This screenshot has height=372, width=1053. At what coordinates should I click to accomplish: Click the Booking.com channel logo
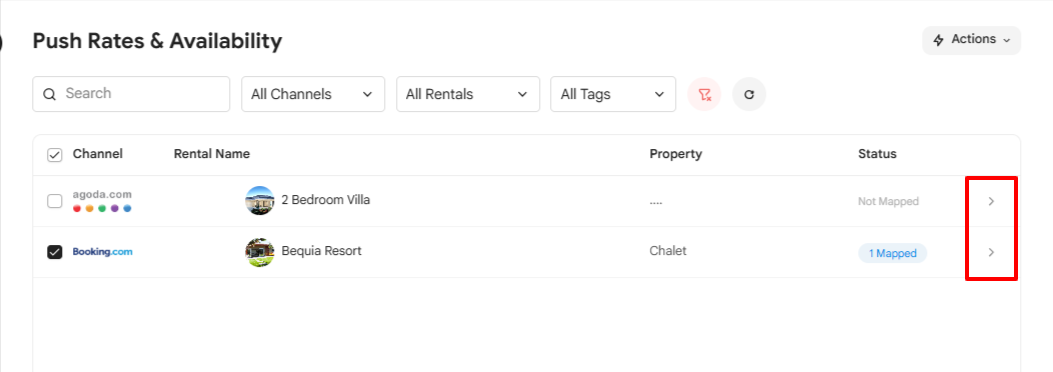tap(103, 252)
